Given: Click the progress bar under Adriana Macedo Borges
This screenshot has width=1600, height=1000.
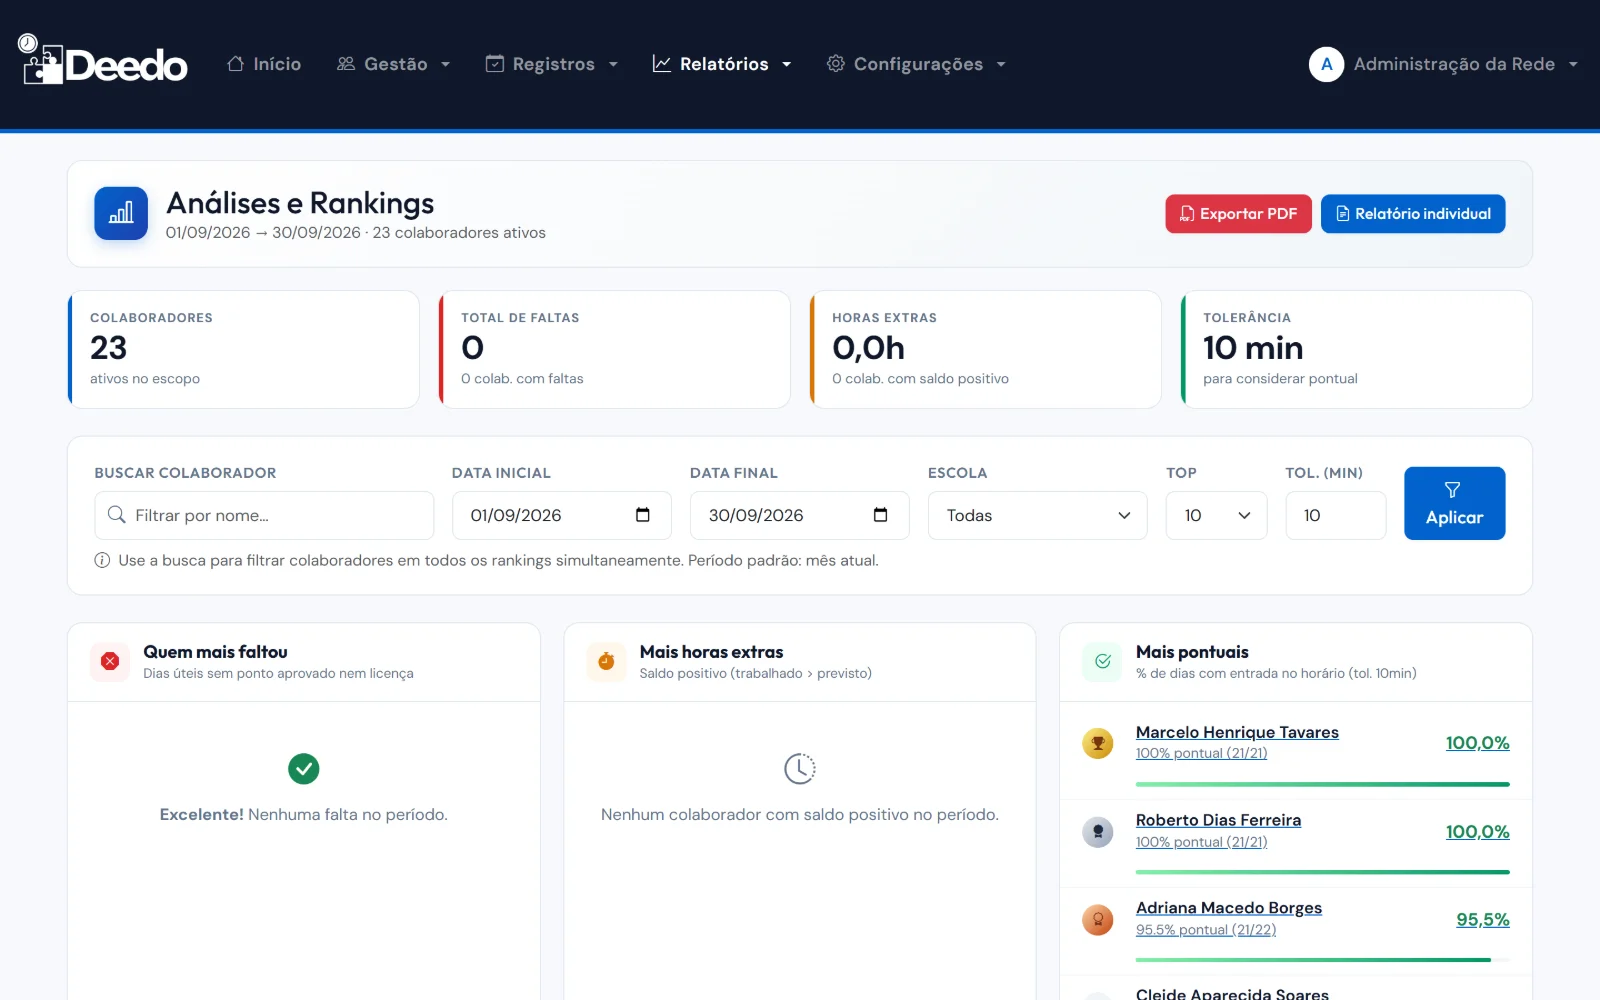Looking at the screenshot, I should (1323, 960).
